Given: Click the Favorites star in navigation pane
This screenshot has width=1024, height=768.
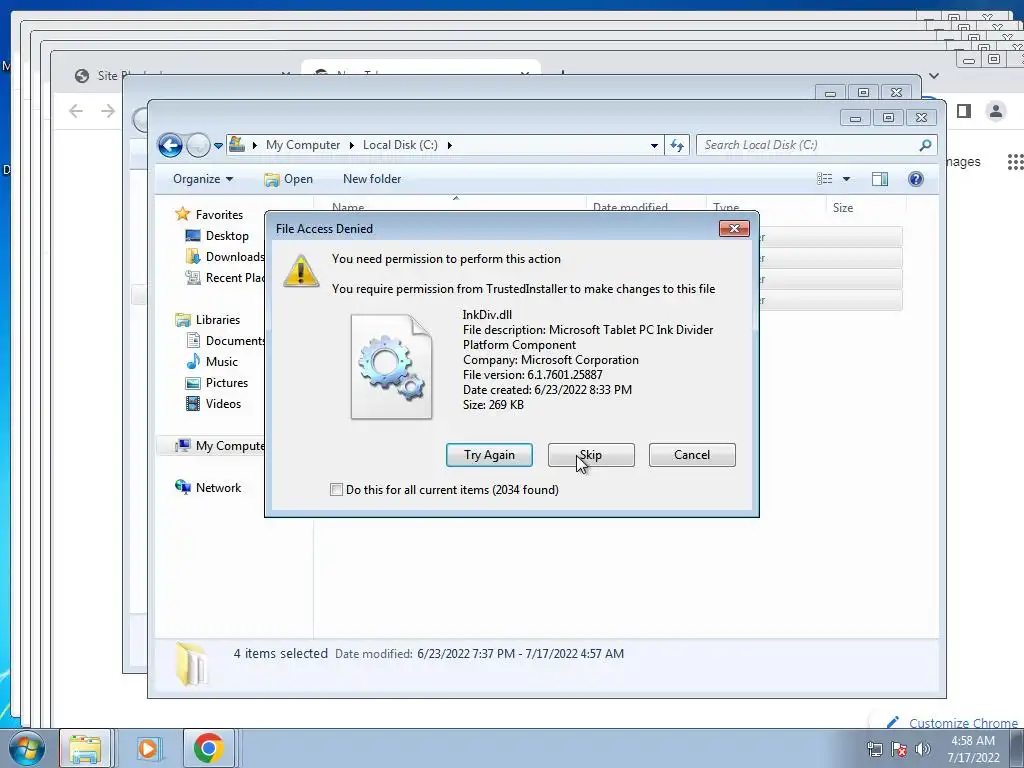Looking at the screenshot, I should tap(183, 214).
